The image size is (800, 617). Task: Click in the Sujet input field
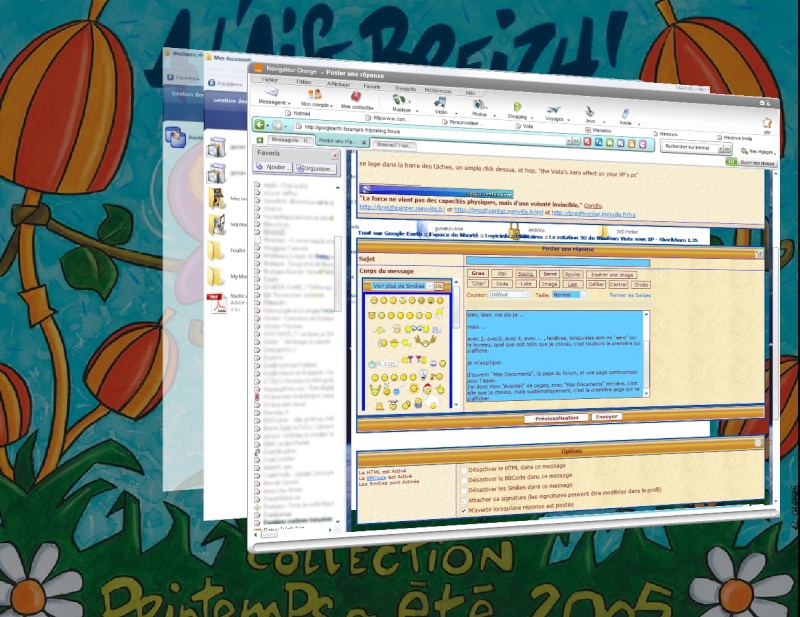point(558,262)
